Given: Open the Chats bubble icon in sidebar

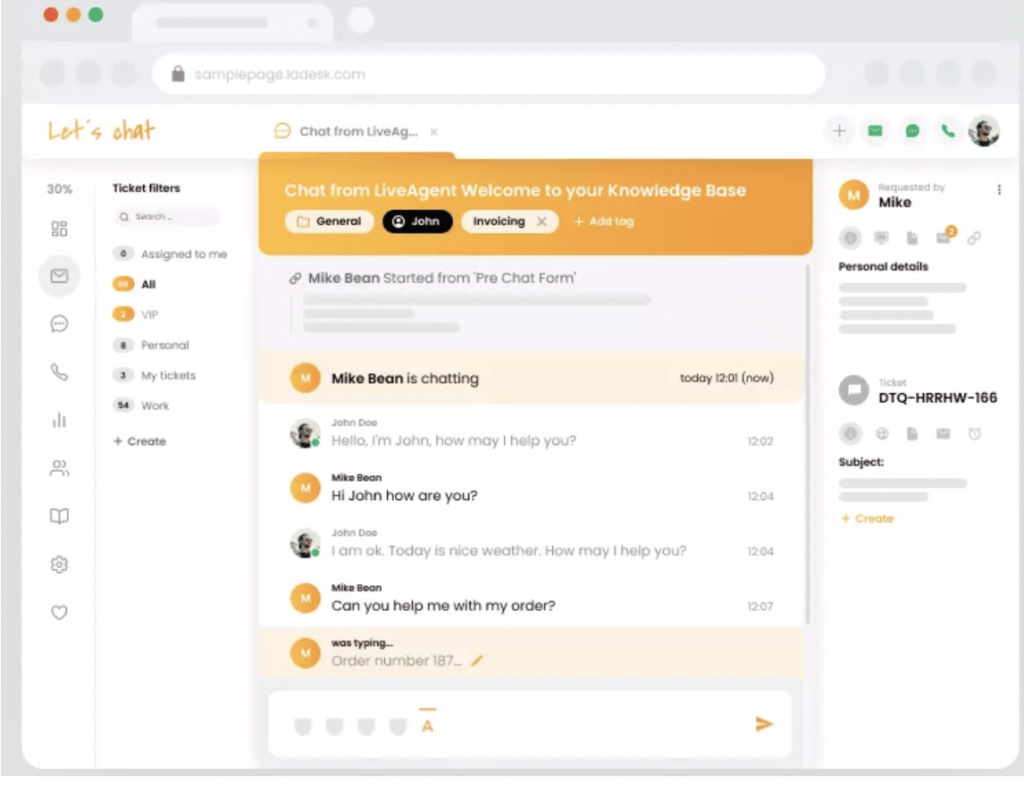Looking at the screenshot, I should pos(59,324).
